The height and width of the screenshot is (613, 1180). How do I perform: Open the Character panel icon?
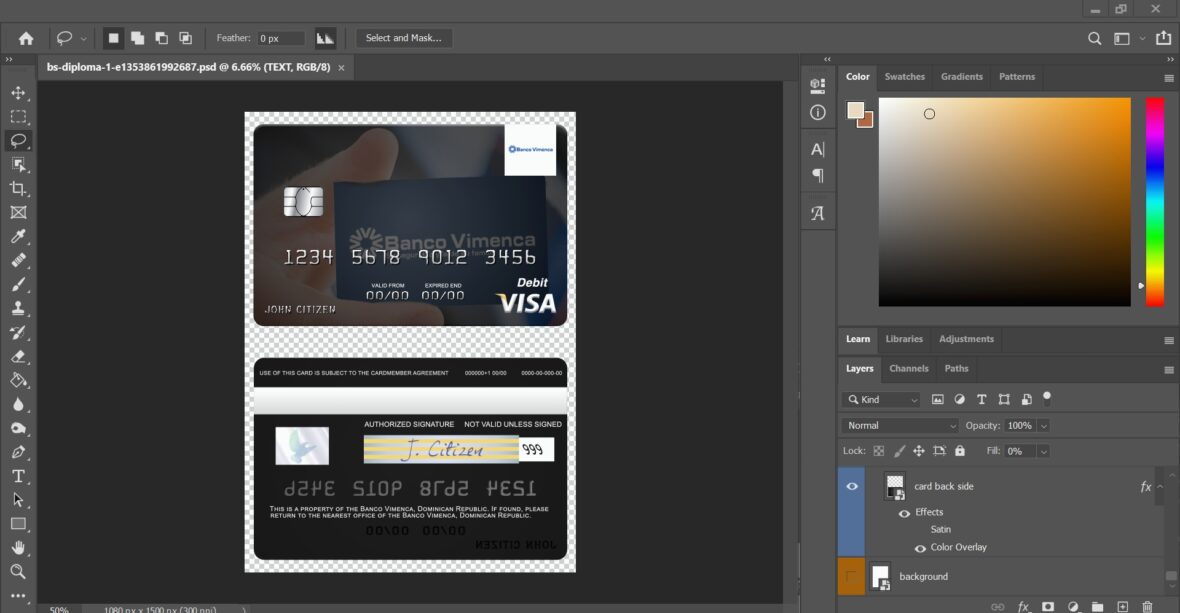[817, 150]
